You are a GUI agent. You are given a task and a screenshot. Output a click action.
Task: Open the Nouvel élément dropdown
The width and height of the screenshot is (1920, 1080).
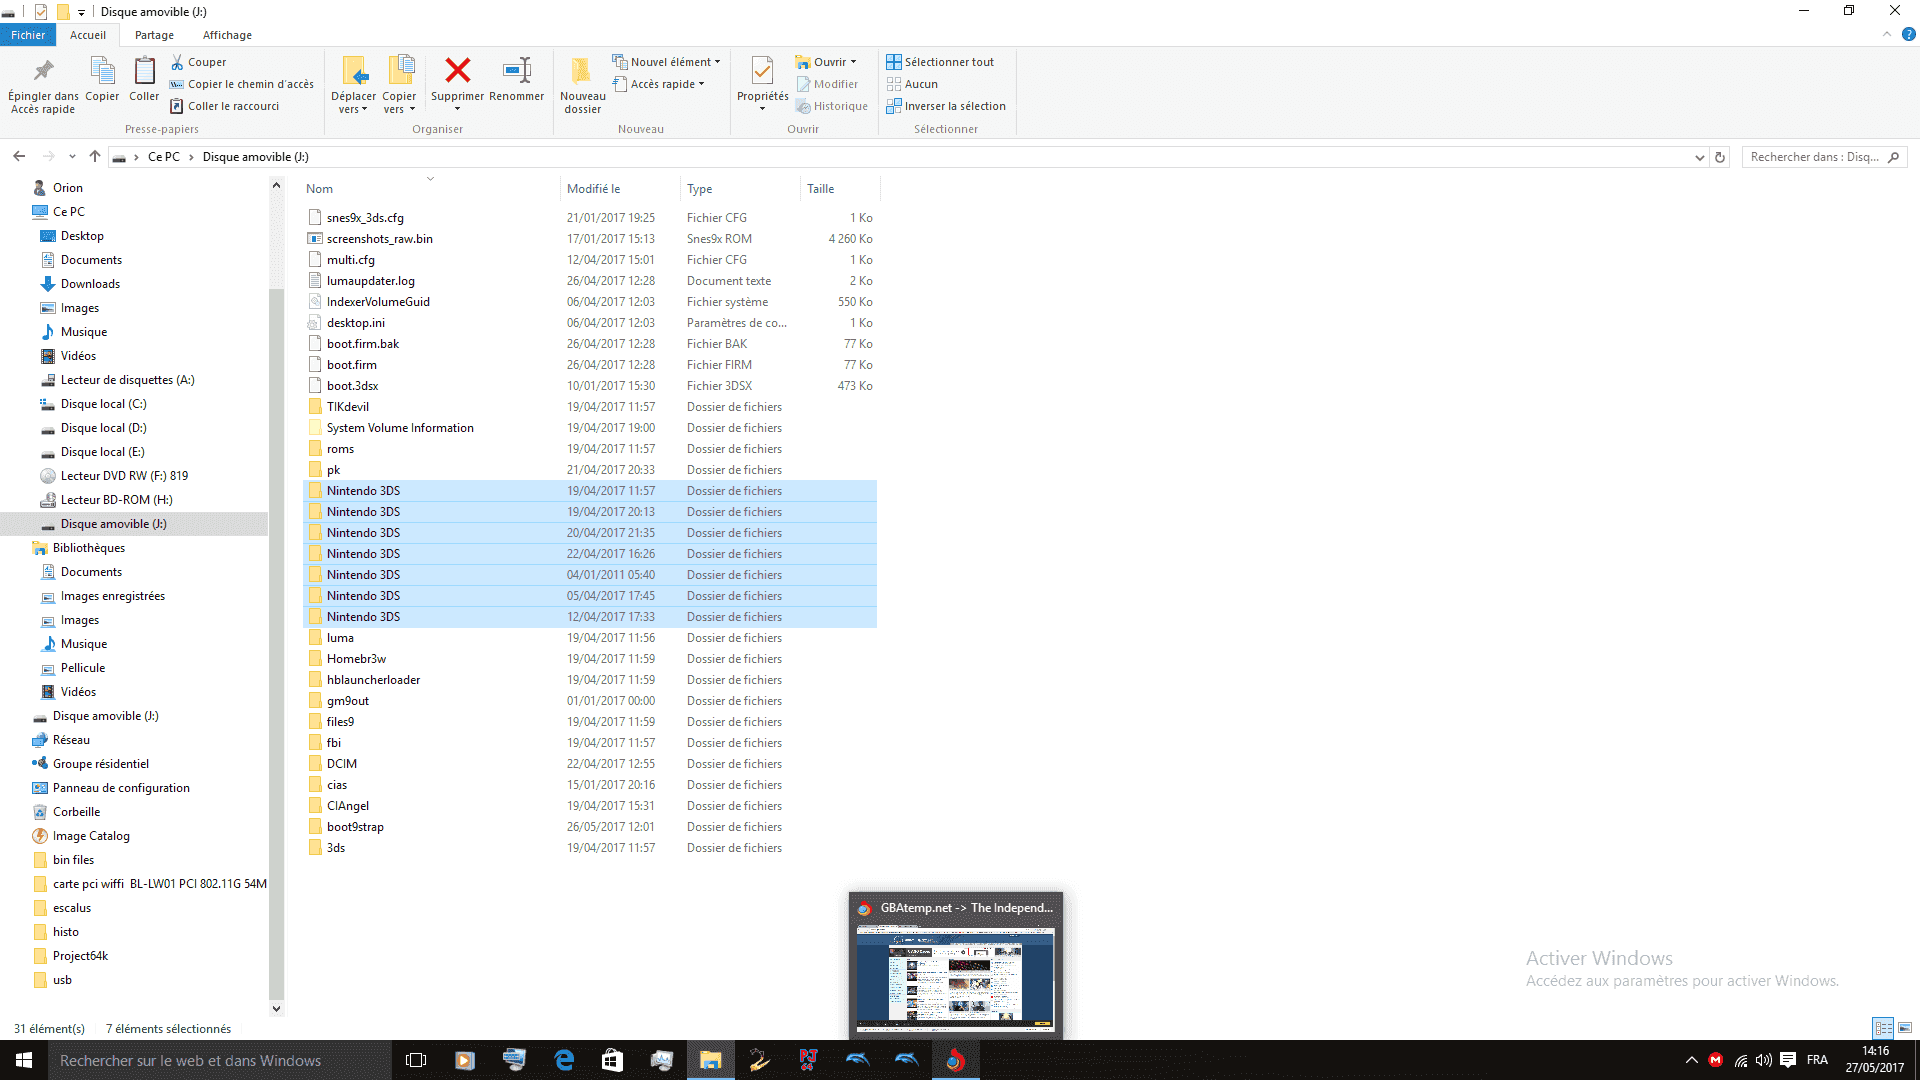point(666,62)
